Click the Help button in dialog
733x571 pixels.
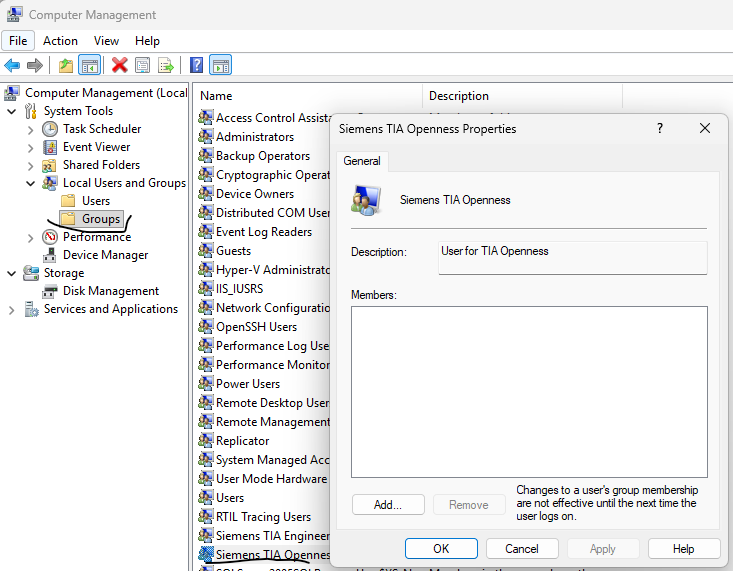[x=683, y=549]
